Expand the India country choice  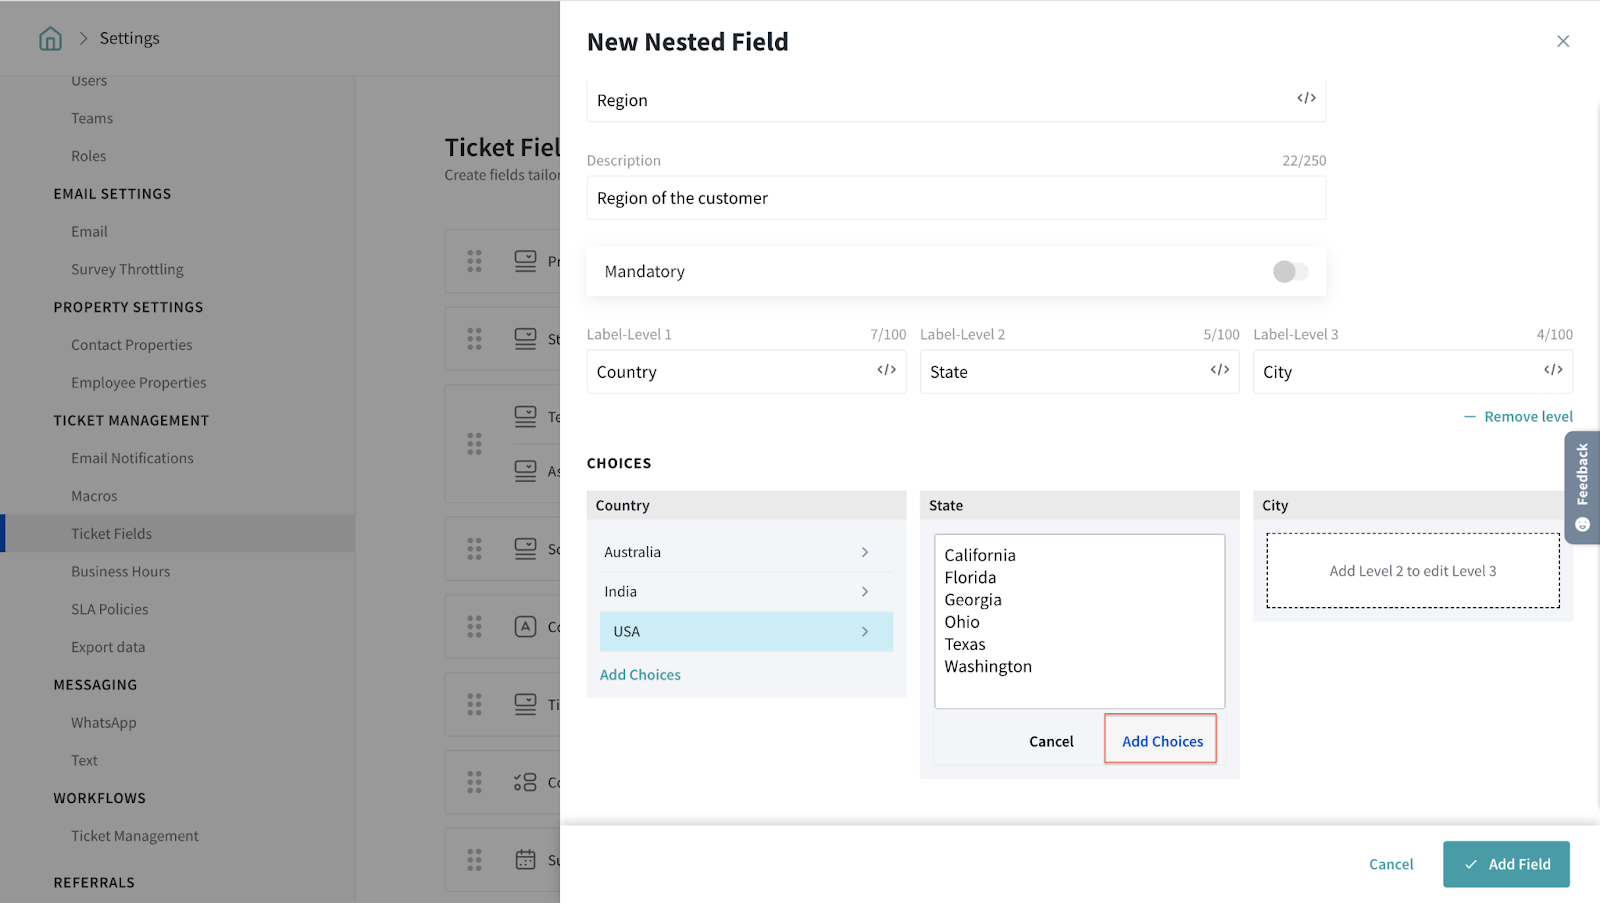click(865, 592)
